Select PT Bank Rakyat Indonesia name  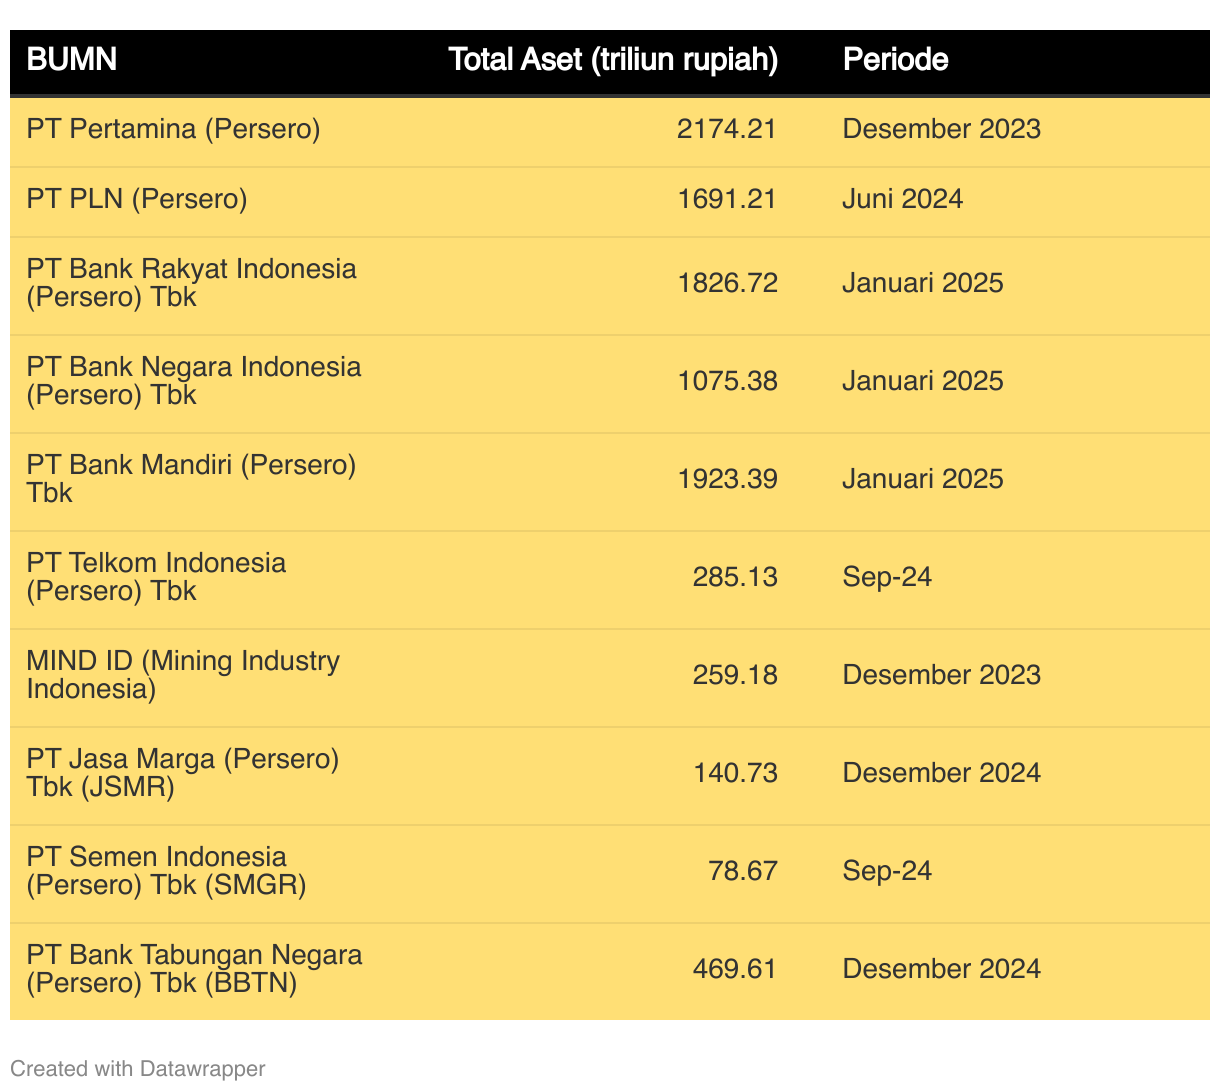pyautogui.click(x=192, y=283)
